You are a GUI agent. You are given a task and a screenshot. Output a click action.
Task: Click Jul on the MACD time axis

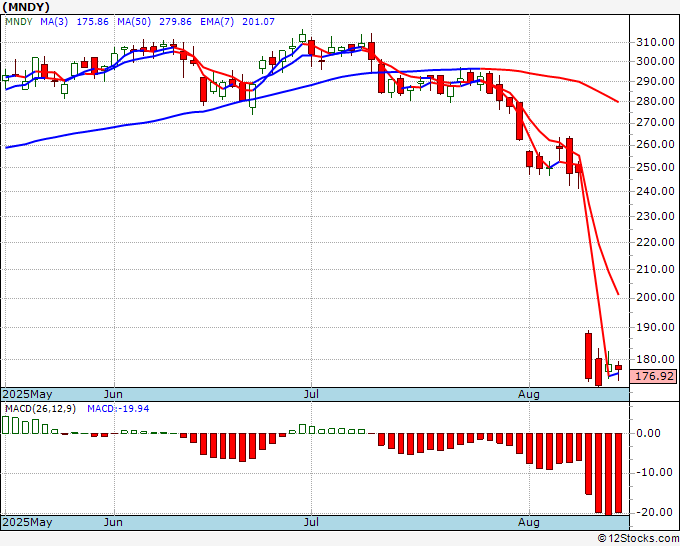[311, 522]
